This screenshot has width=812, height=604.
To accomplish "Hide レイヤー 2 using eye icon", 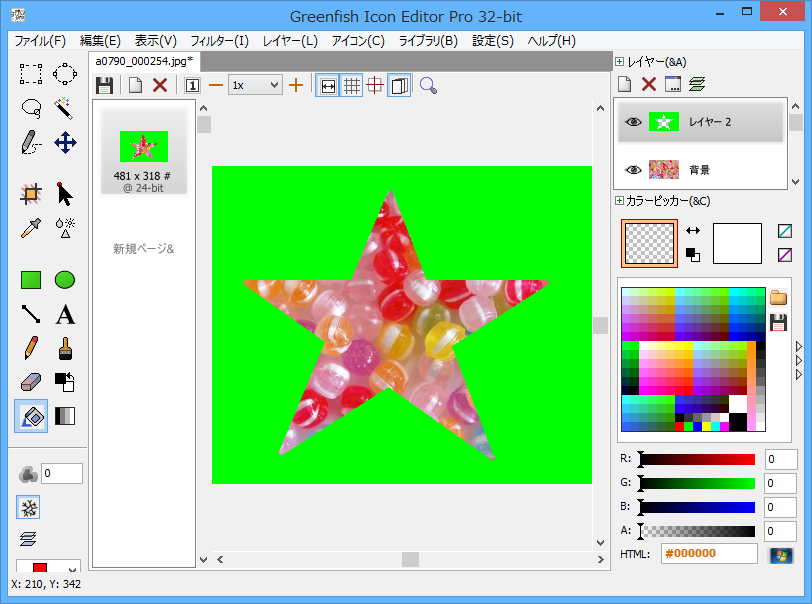I will click(632, 122).
